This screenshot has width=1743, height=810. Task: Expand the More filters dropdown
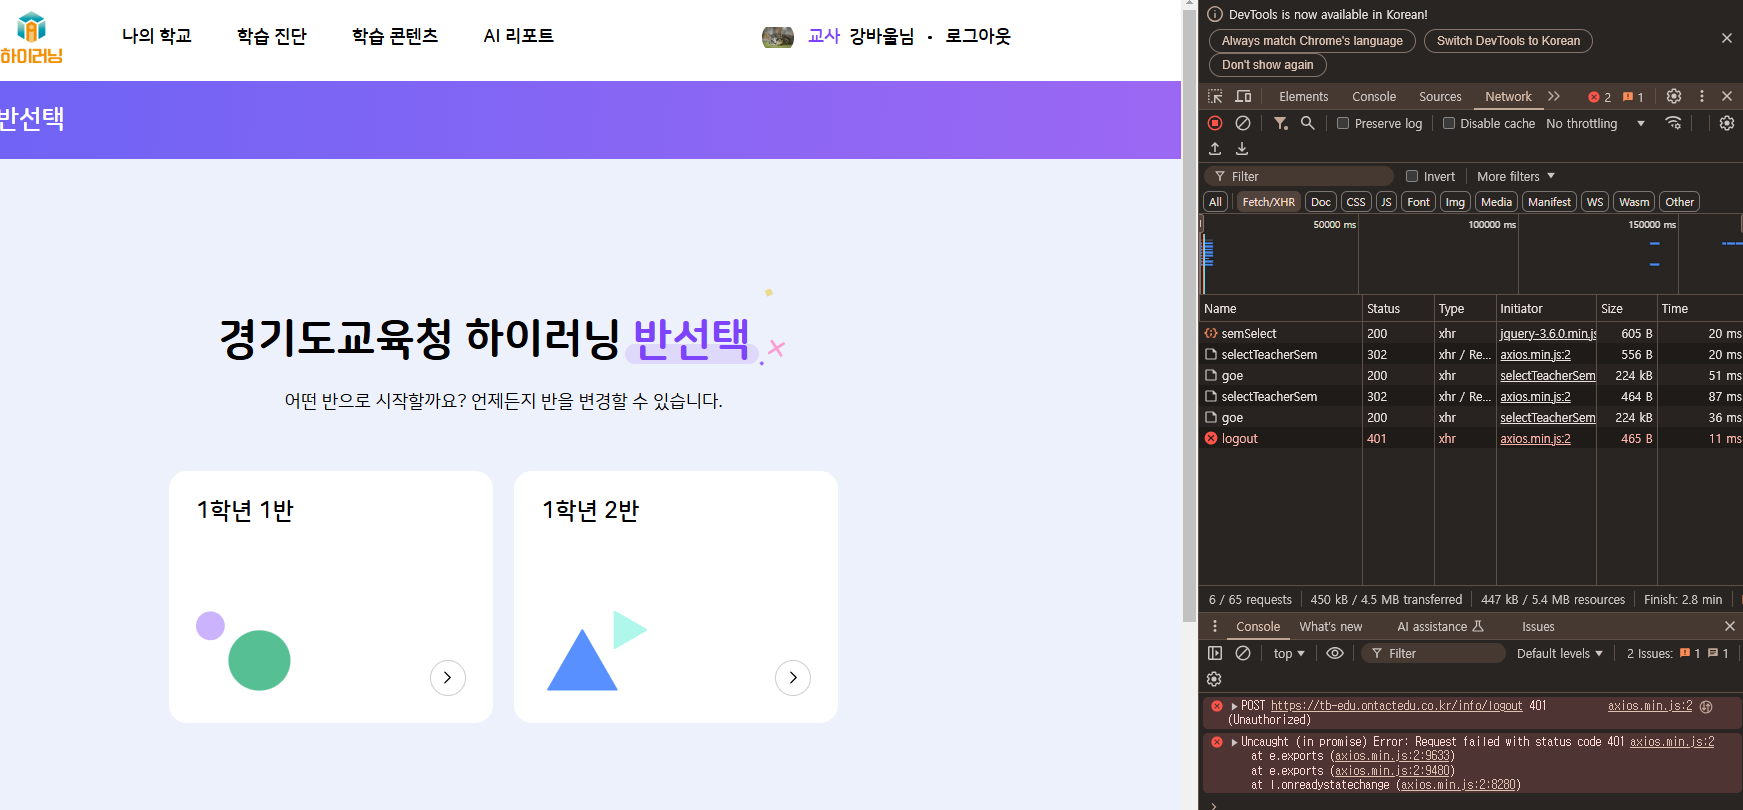click(1515, 176)
